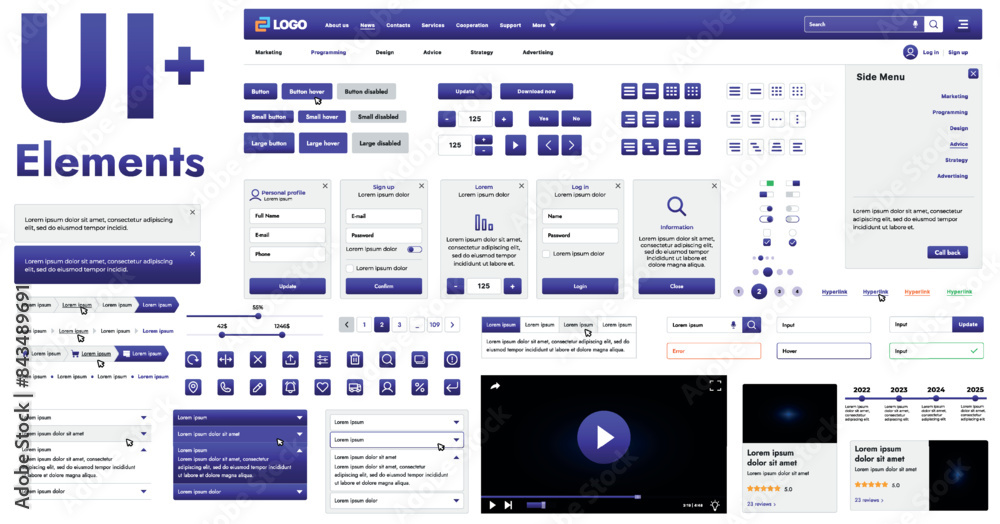Click the Download now button
1000x524 pixels.
(536, 91)
